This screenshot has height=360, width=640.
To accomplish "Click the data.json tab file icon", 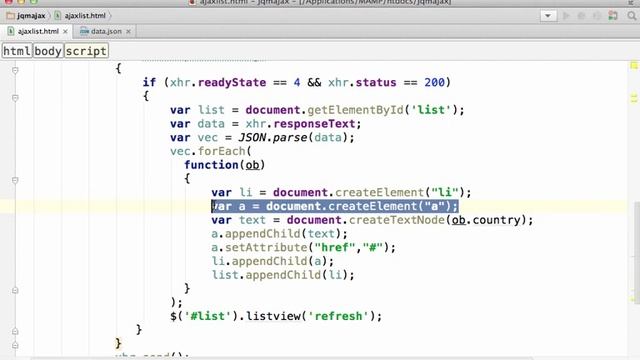I will [x=84, y=31].
